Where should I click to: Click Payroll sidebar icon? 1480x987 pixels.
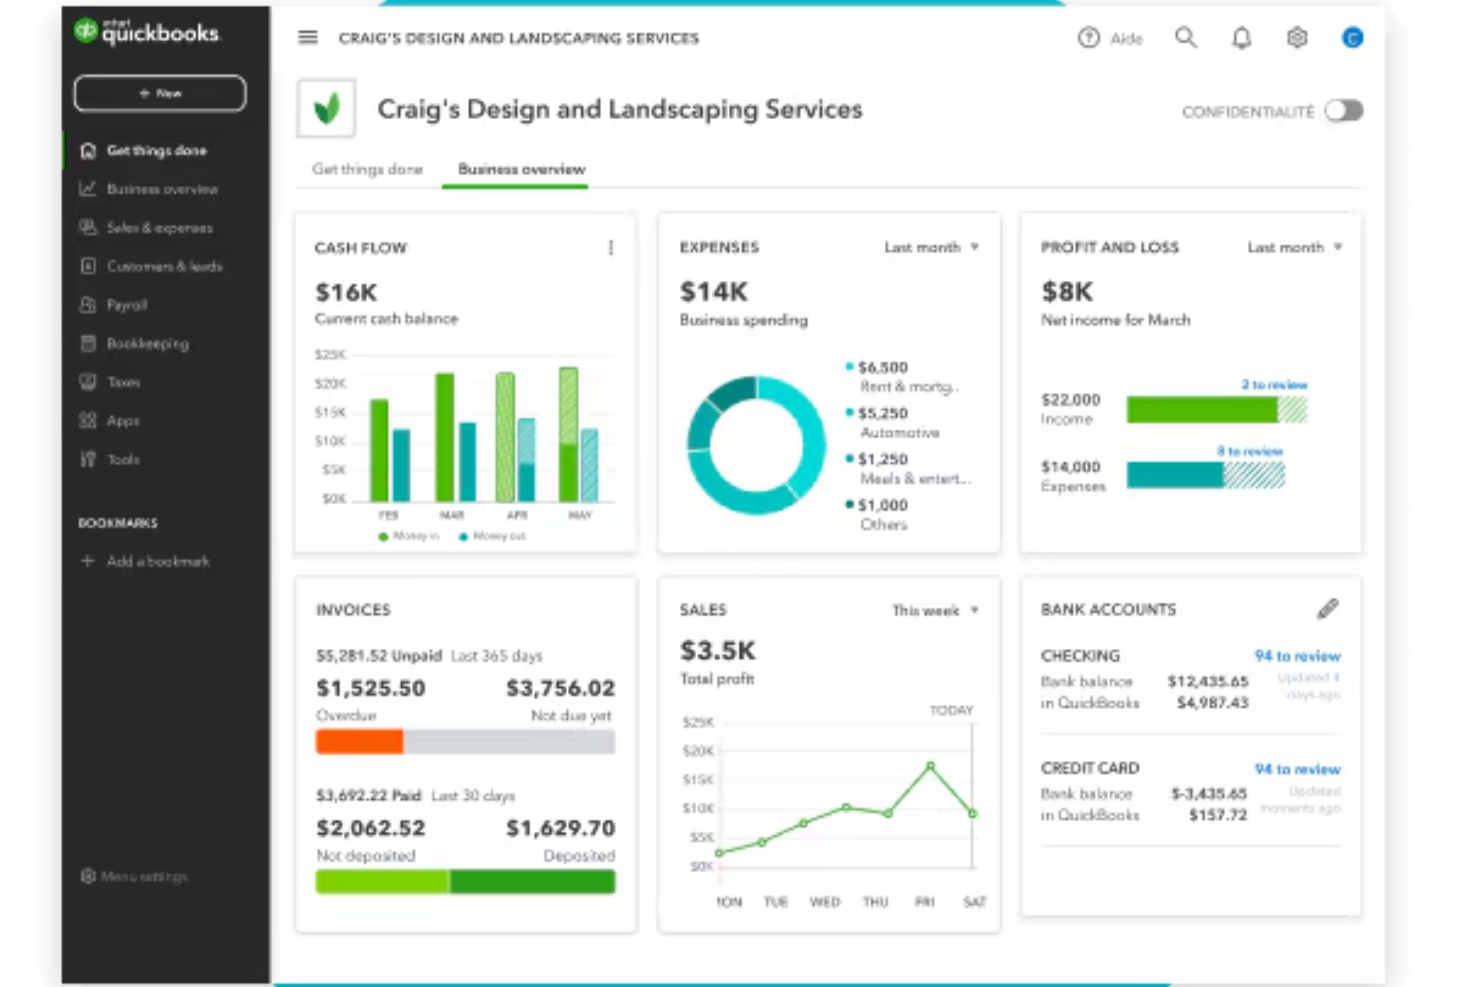point(88,305)
